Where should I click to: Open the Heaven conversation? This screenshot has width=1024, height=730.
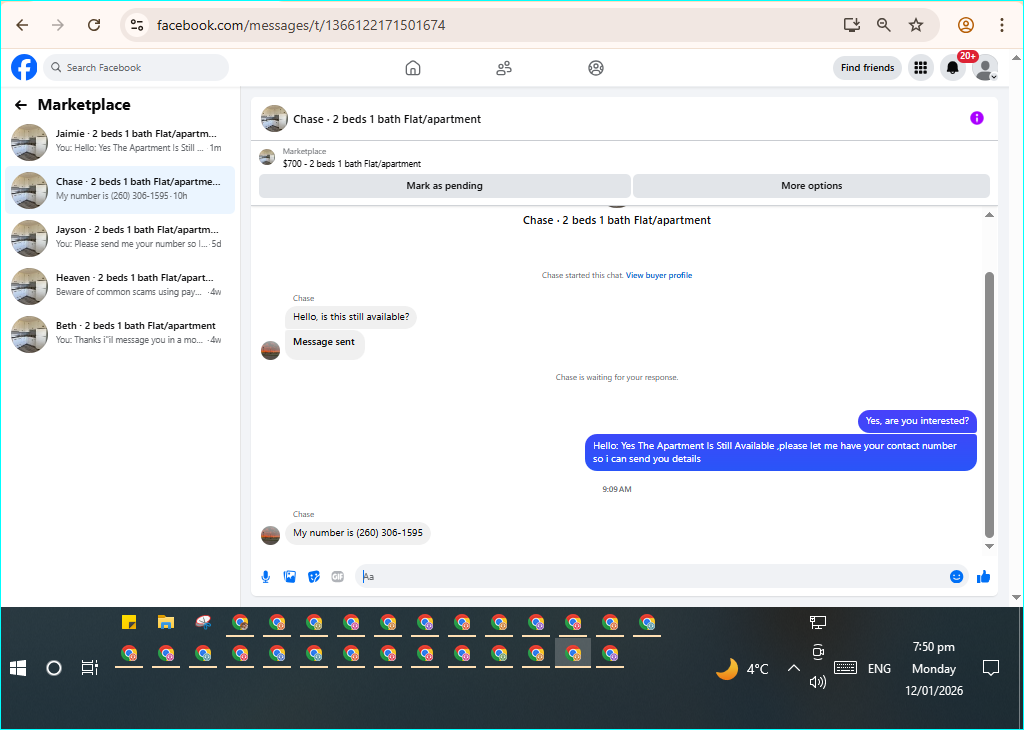(x=120, y=285)
